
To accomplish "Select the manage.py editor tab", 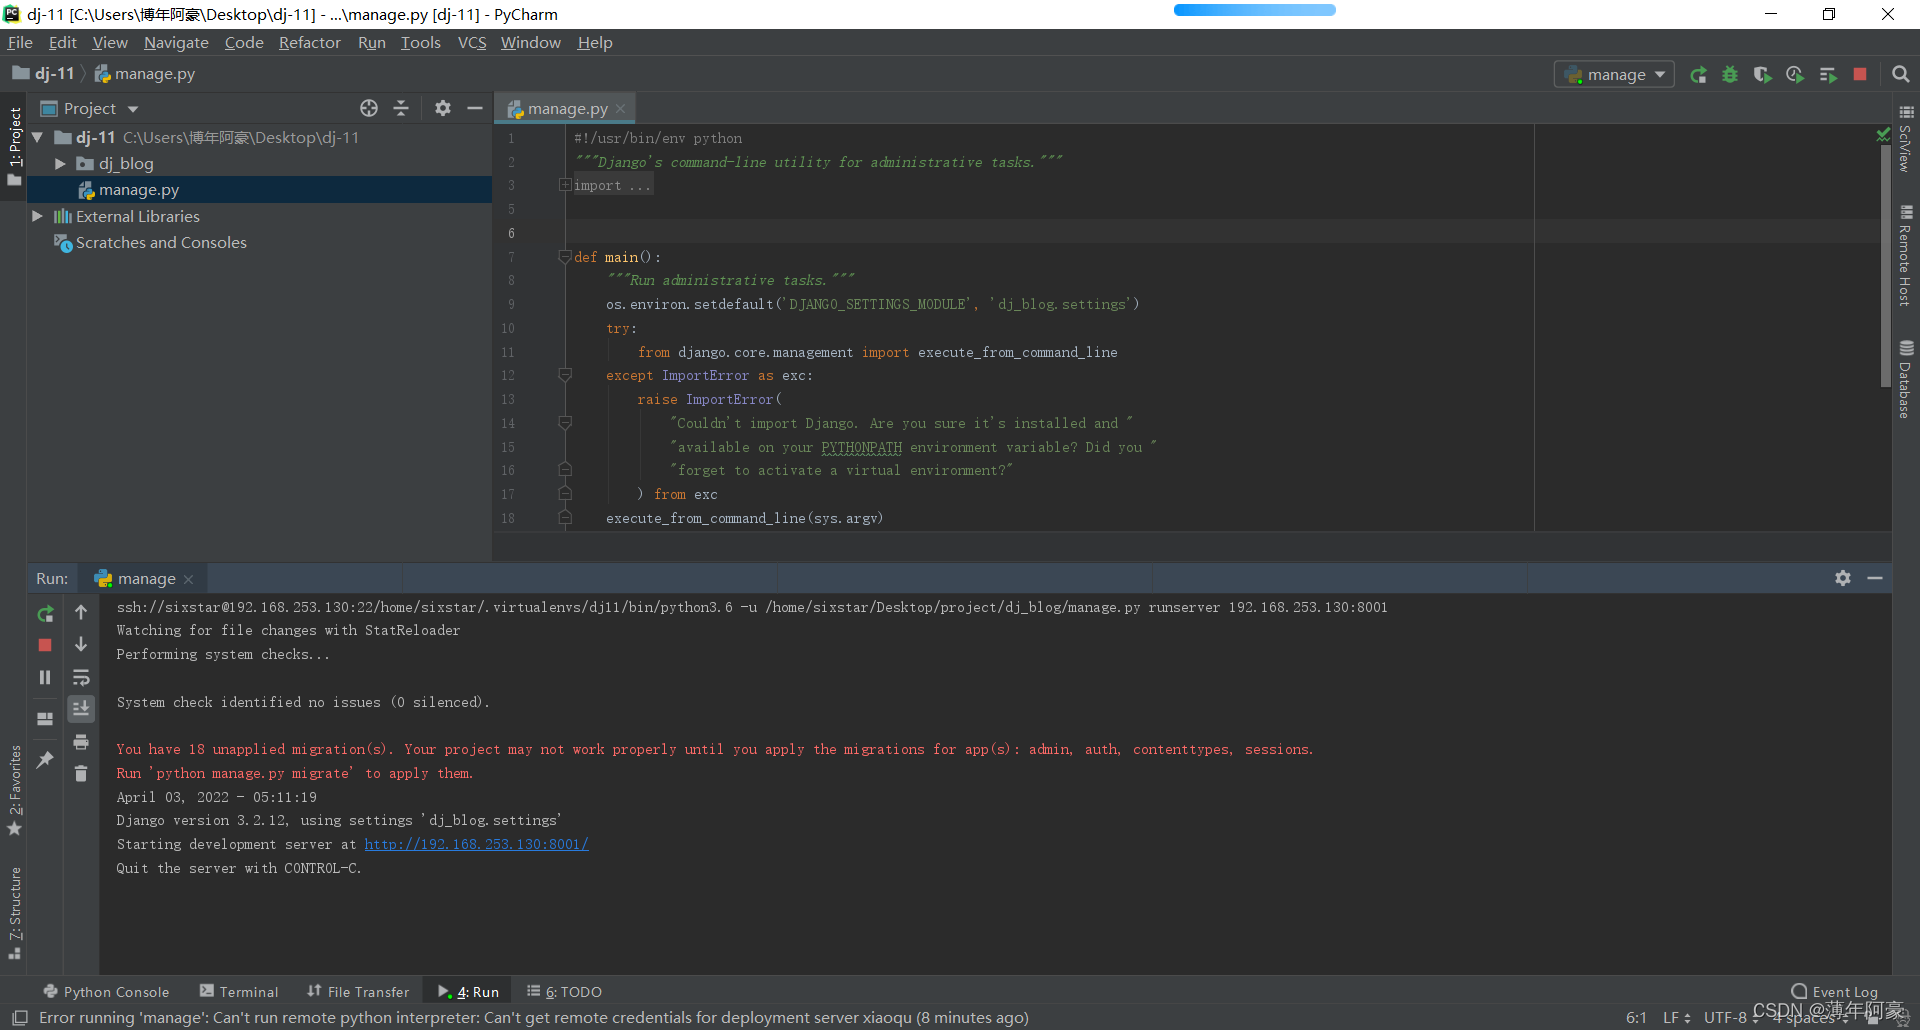I will 566,108.
